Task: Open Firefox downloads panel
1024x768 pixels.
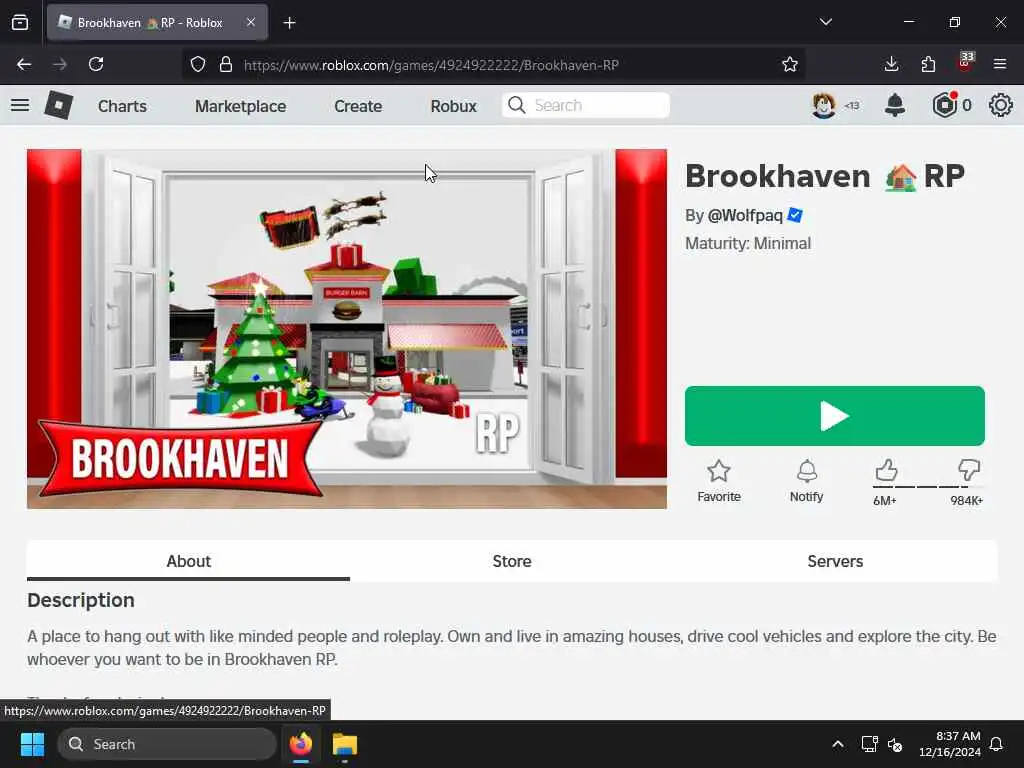Action: [x=891, y=64]
